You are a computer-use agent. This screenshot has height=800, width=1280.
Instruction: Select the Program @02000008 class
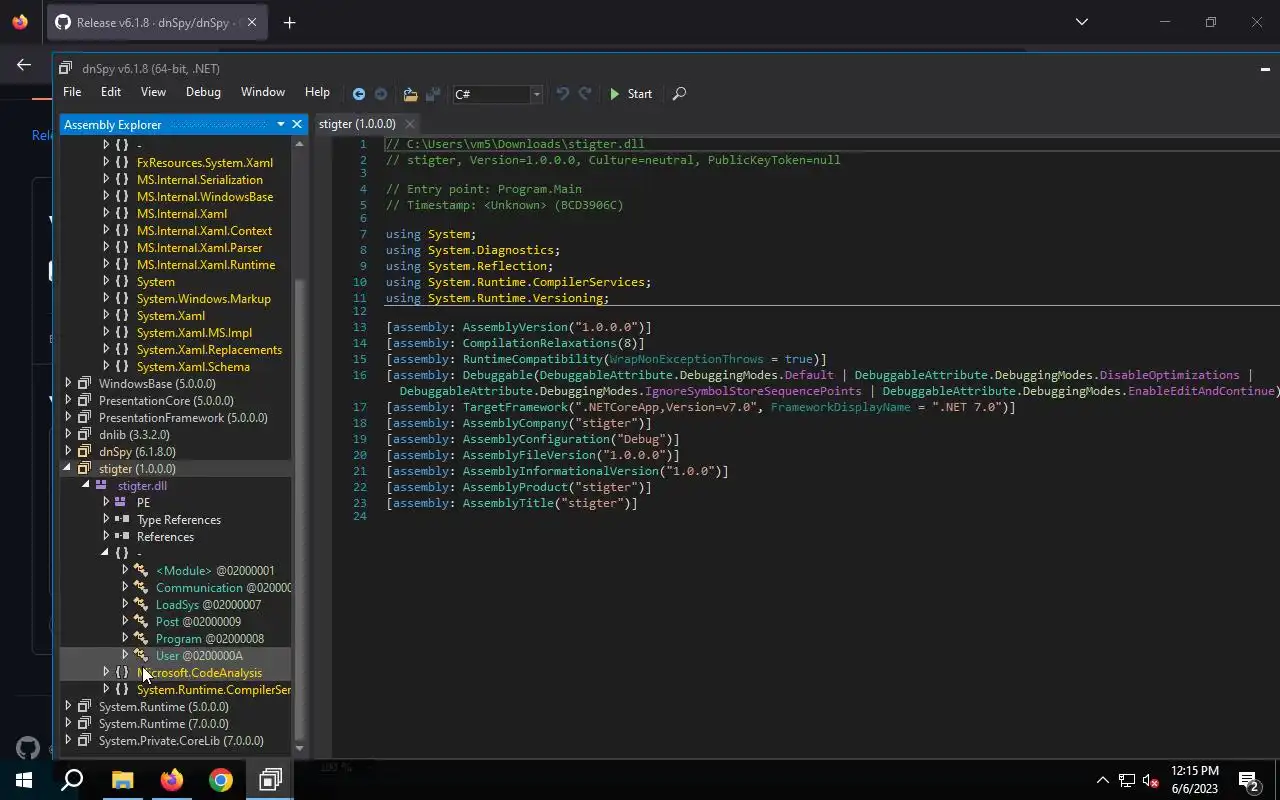pos(210,639)
